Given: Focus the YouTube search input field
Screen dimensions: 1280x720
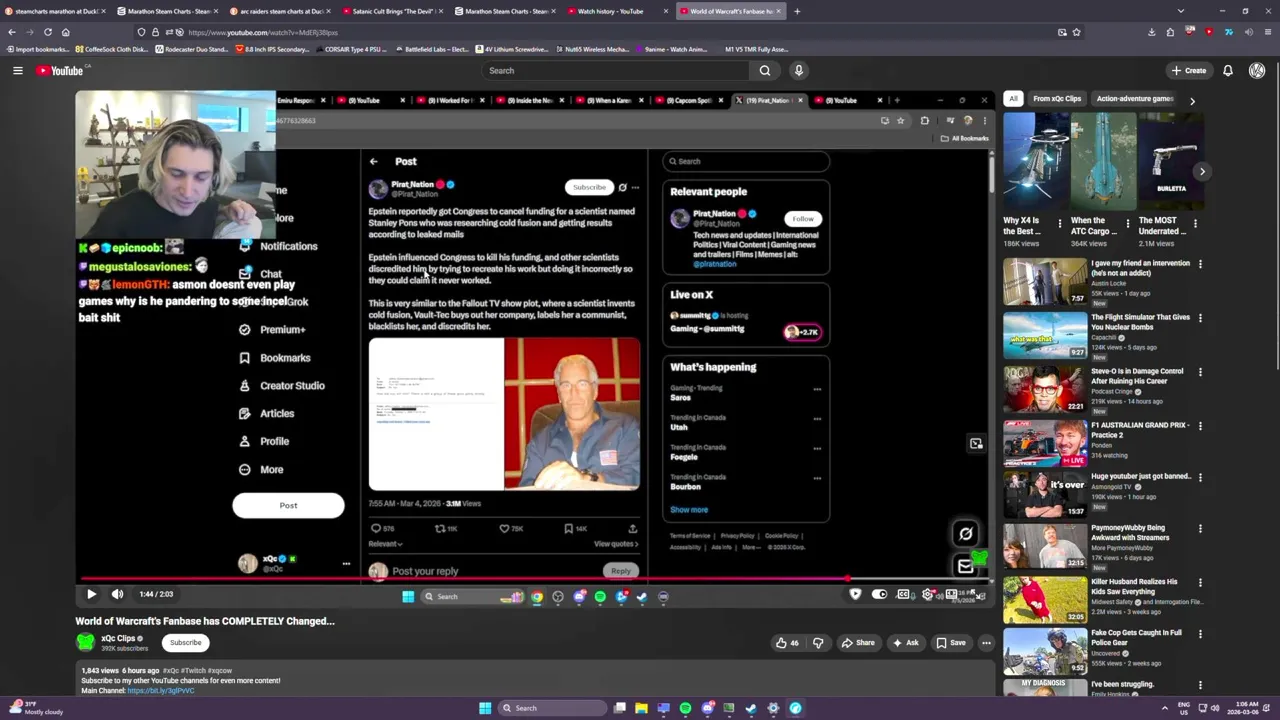Looking at the screenshot, I should 616,70.
